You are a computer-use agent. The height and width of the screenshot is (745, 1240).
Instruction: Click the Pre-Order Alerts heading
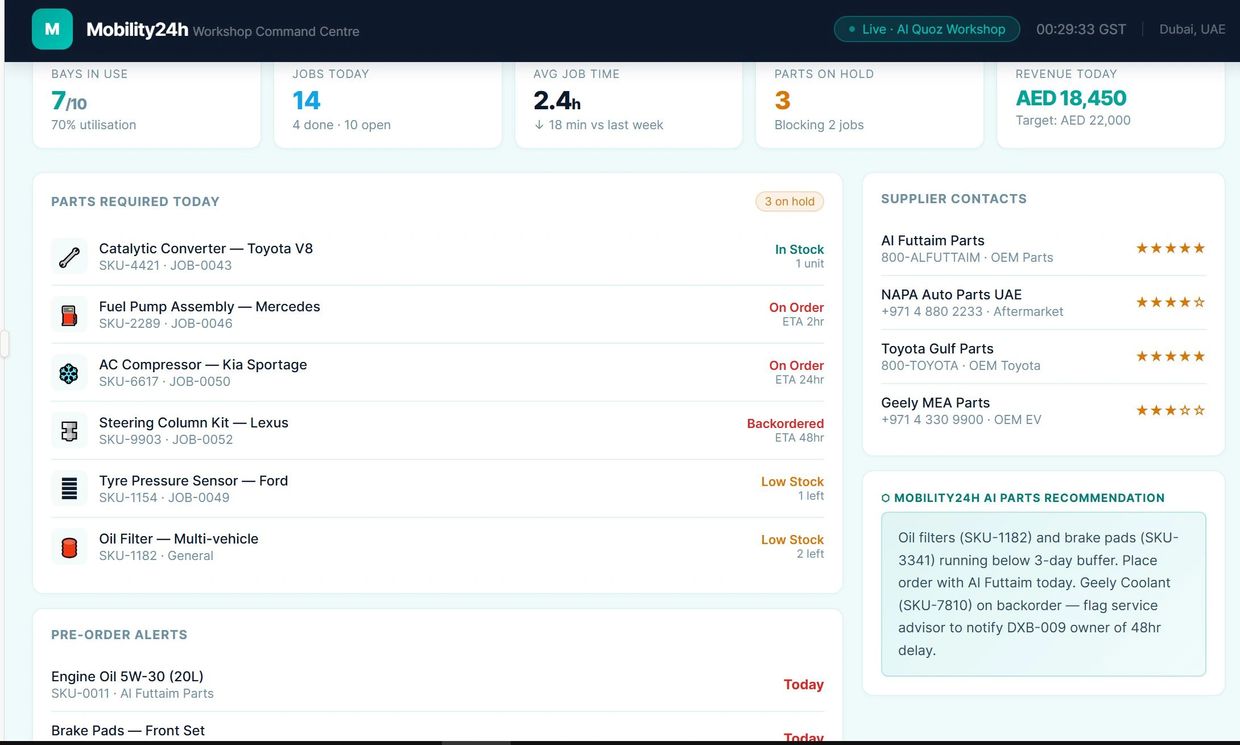point(119,634)
